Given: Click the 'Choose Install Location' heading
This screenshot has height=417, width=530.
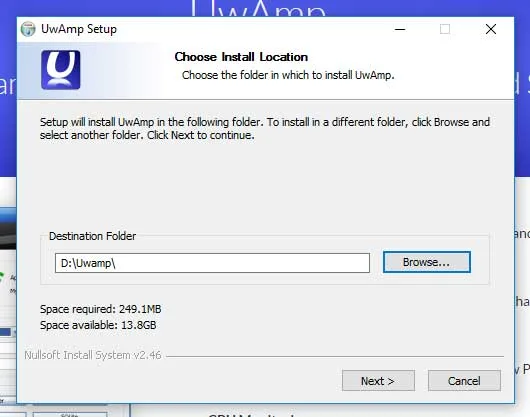Looking at the screenshot, I should [241, 57].
